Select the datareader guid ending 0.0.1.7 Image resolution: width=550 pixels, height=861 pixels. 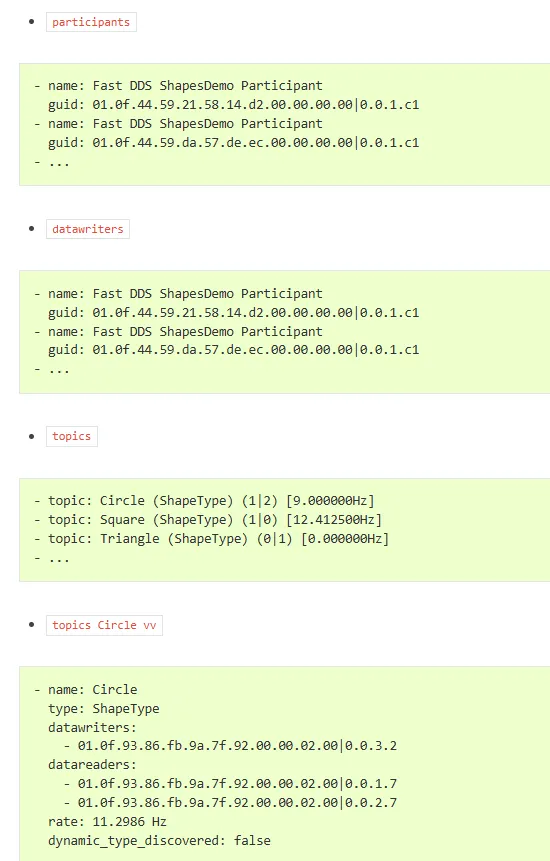(237, 784)
